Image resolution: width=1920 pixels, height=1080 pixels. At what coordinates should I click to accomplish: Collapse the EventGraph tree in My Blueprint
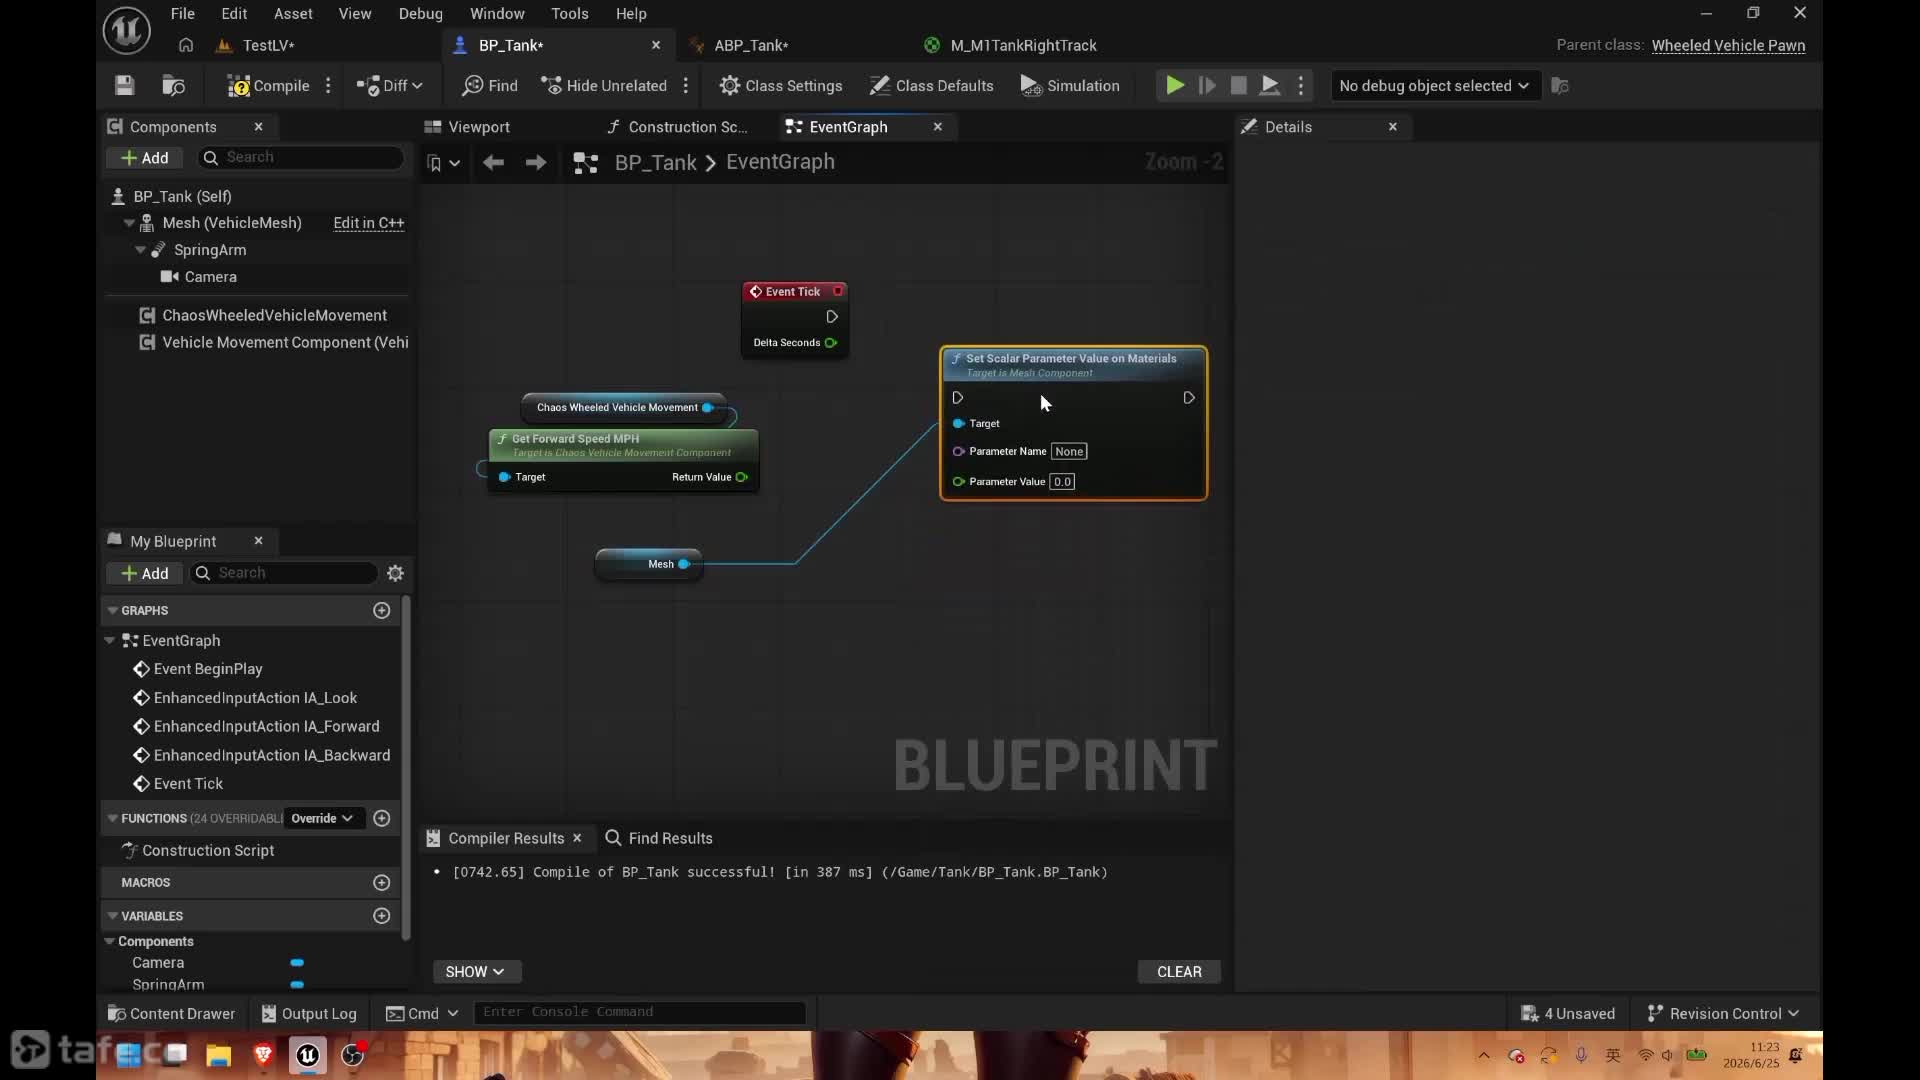click(x=110, y=640)
